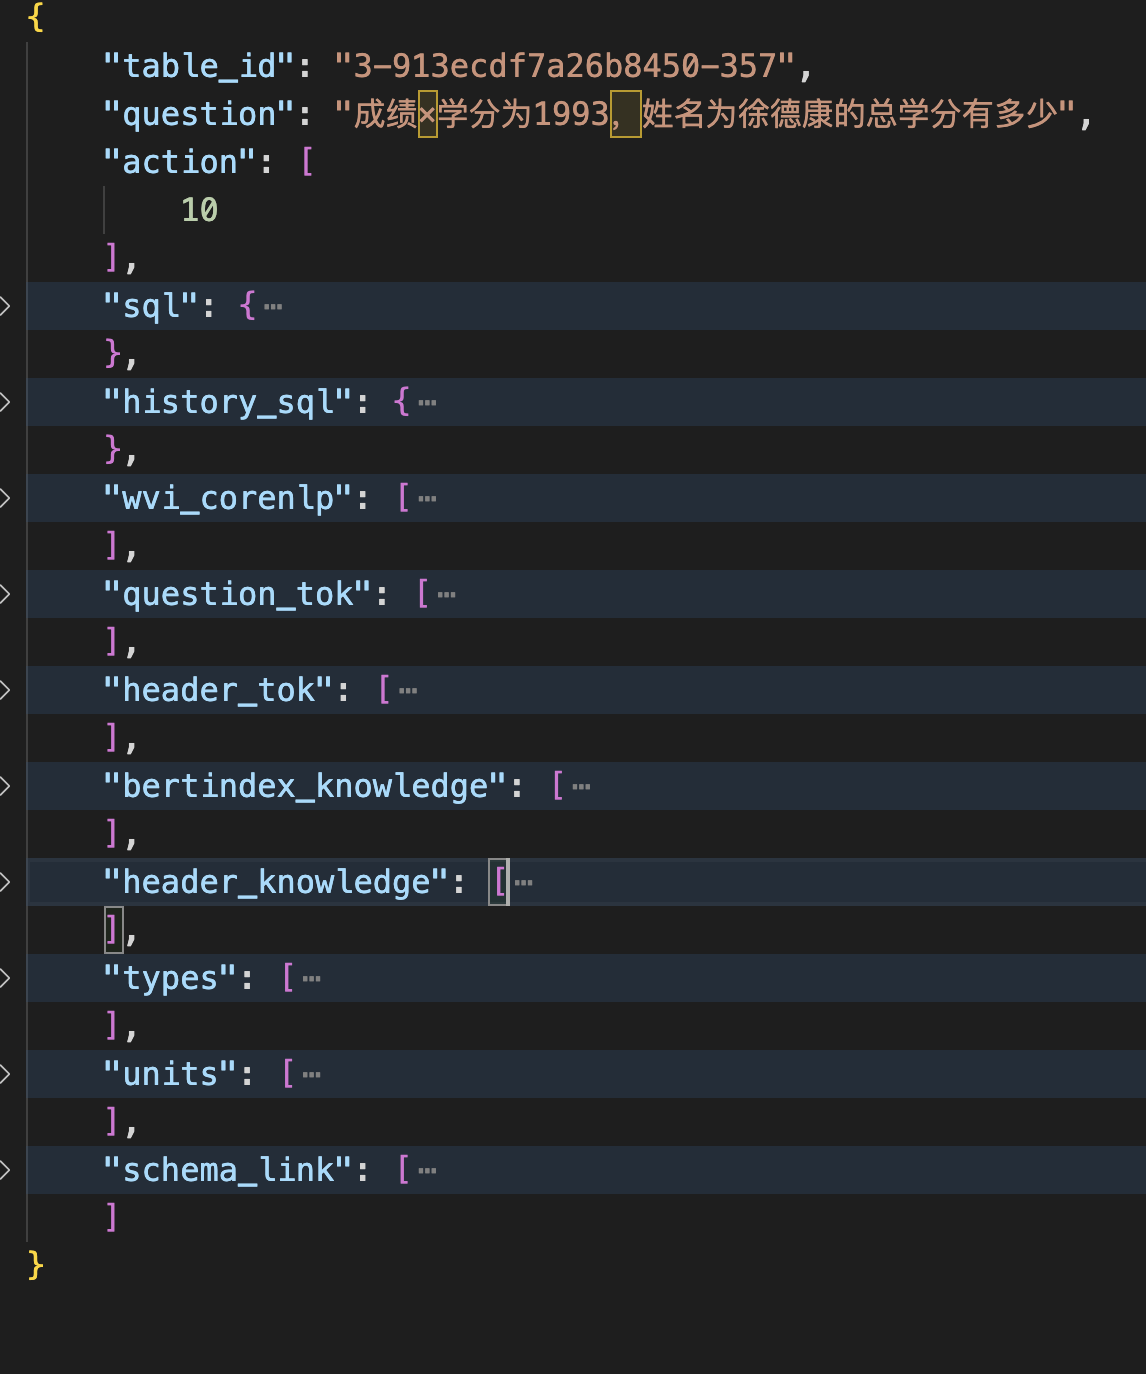Click the ellipsis after "history_sql": {
Screen dimensions: 1146x1374
click(x=427, y=403)
